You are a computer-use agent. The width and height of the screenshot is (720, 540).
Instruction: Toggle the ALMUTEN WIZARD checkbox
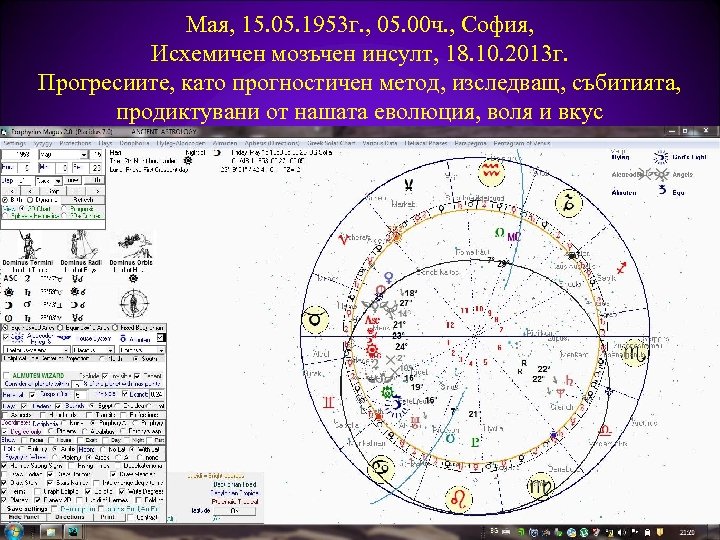tap(6, 376)
